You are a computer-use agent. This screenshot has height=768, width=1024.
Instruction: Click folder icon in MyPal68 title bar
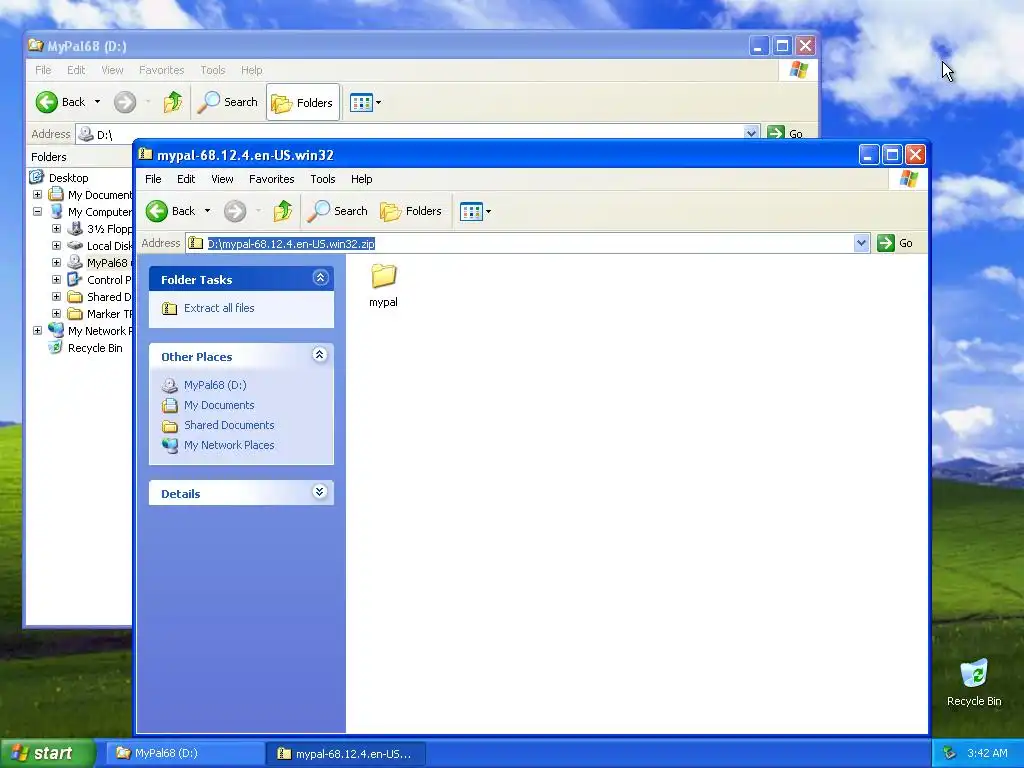click(x=35, y=45)
